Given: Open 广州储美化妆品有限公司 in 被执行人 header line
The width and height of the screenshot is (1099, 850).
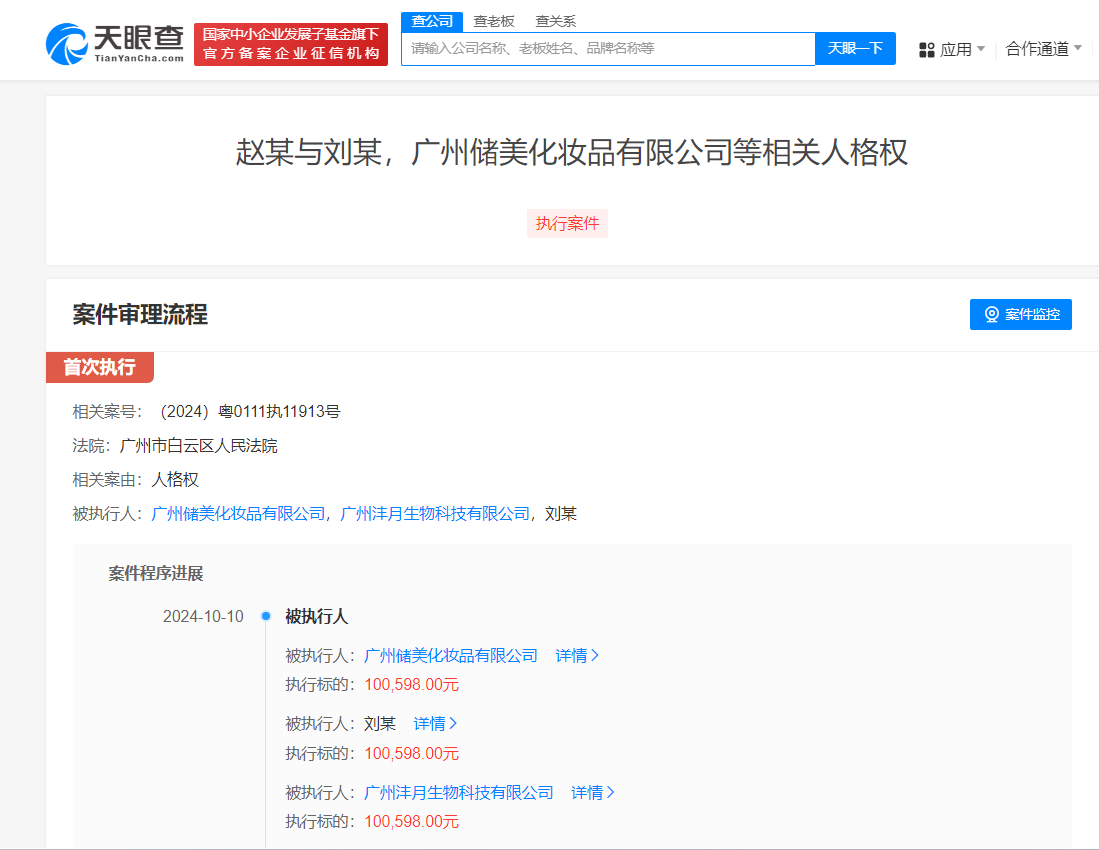Looking at the screenshot, I should (x=238, y=514).
